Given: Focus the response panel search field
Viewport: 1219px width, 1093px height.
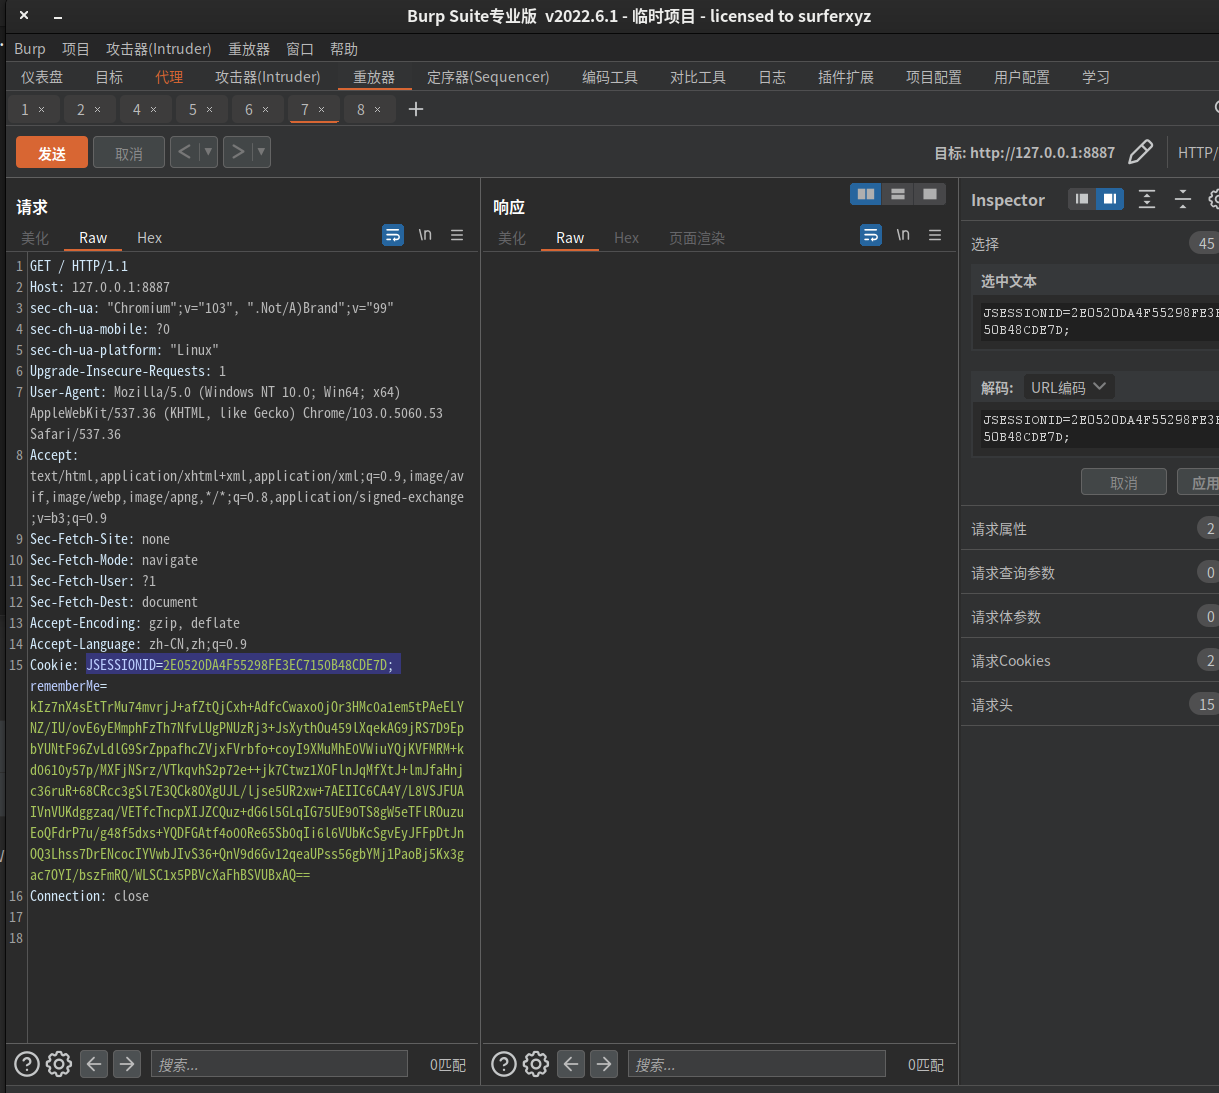Looking at the screenshot, I should point(756,1064).
